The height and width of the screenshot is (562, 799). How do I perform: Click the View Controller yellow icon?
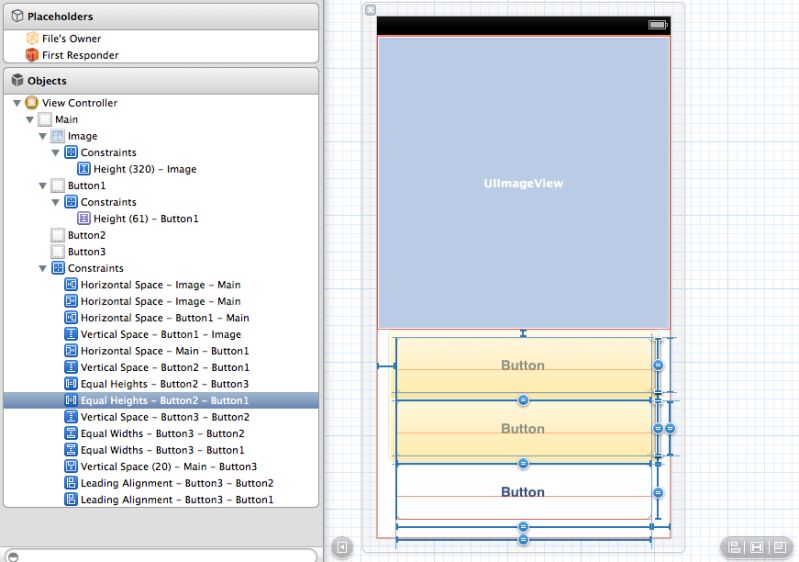click(x=32, y=102)
